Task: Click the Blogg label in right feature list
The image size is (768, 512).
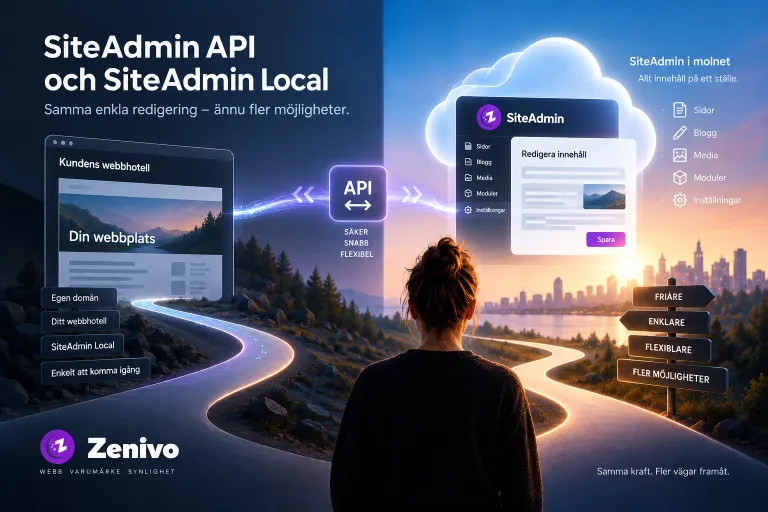Action: [705, 133]
